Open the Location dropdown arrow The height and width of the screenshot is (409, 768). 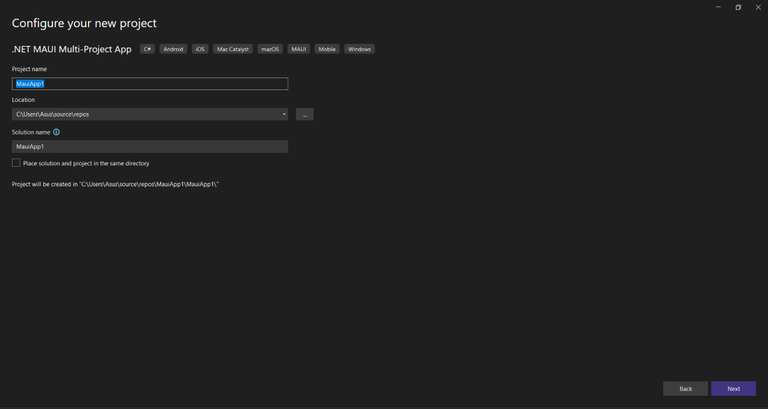point(284,114)
